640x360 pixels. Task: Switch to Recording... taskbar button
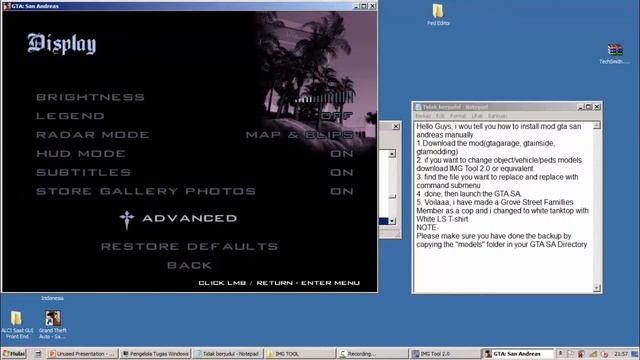point(372,354)
